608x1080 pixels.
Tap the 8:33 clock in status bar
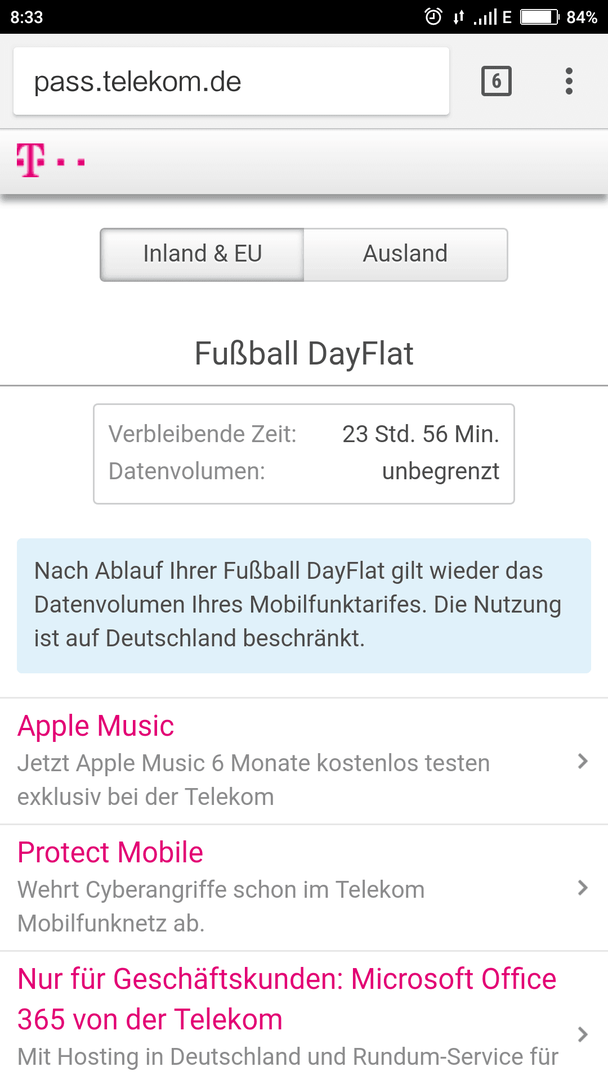coord(27,17)
